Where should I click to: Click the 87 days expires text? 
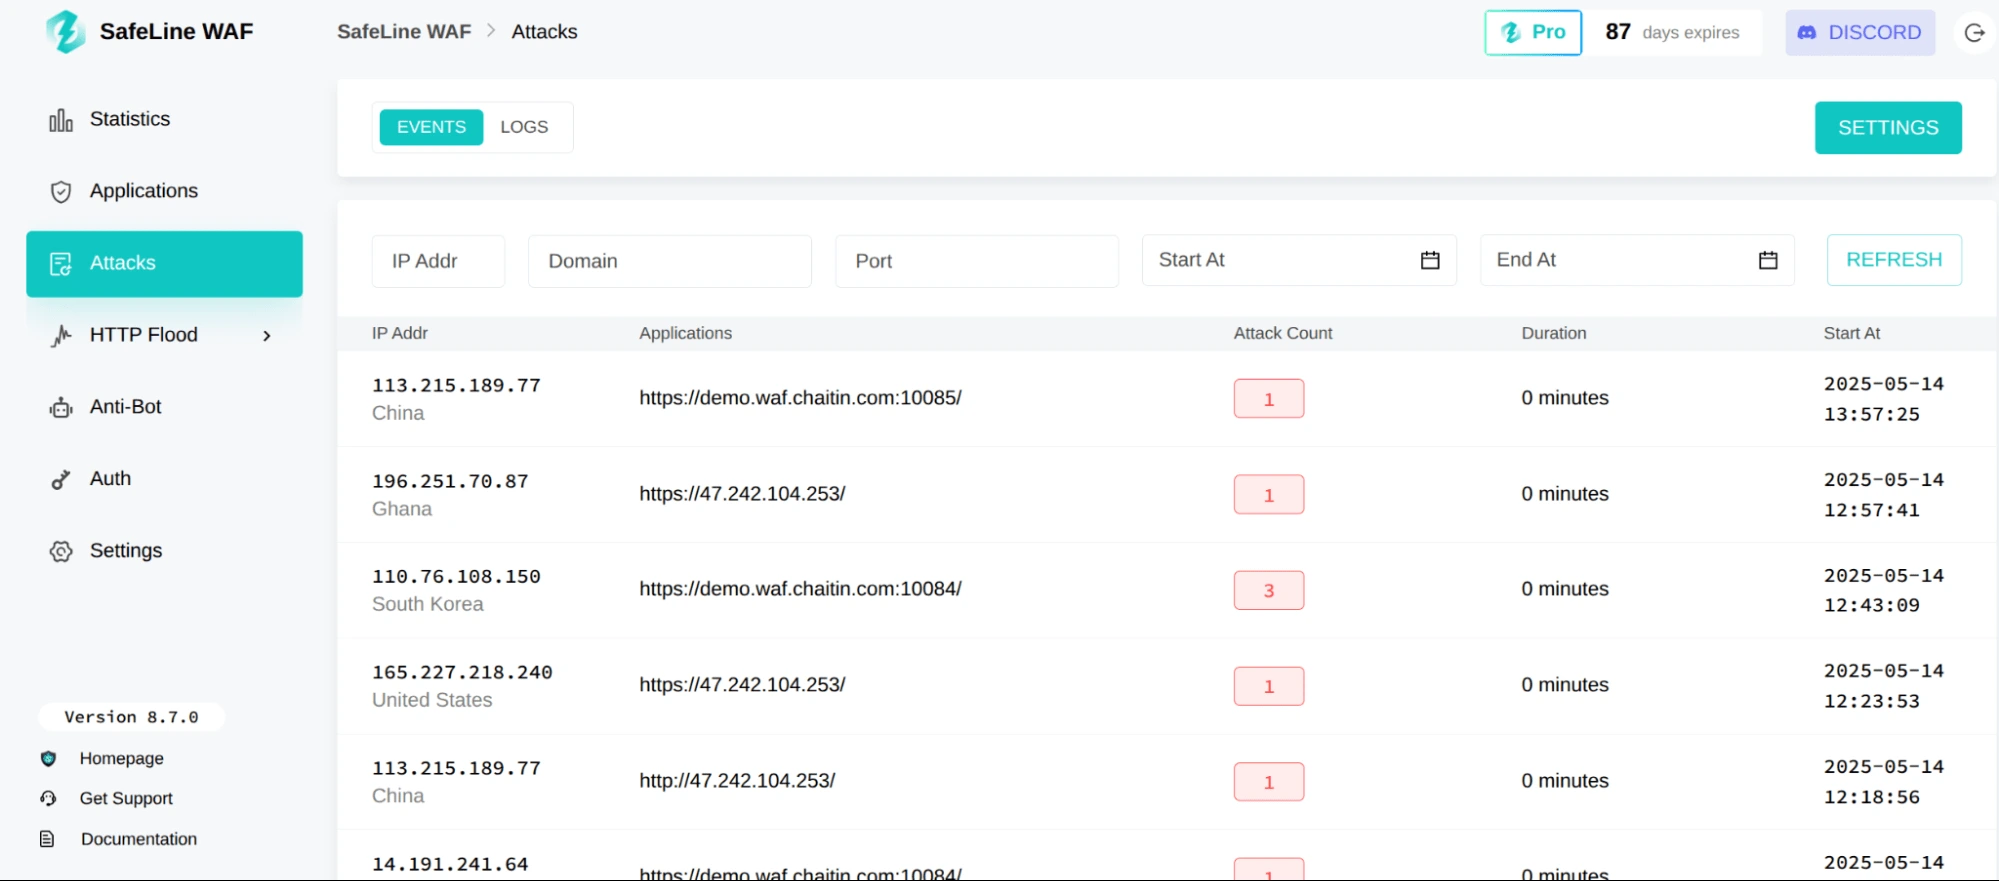pyautogui.click(x=1672, y=33)
